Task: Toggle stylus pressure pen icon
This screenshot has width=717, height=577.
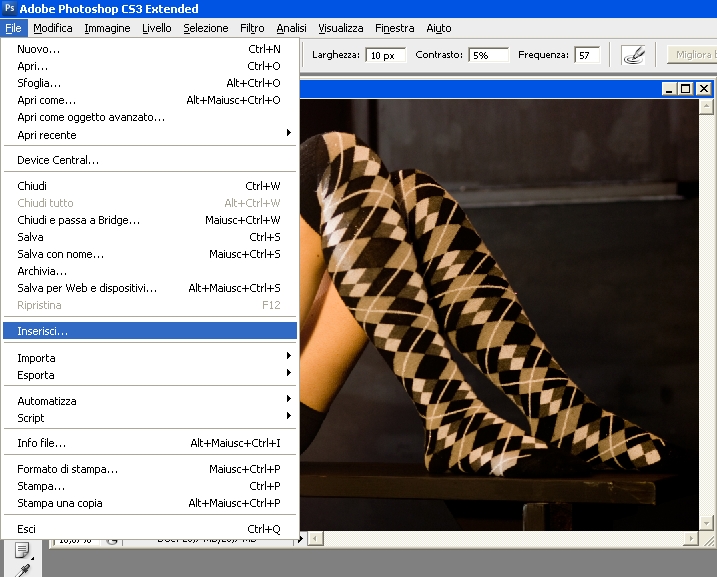Action: pyautogui.click(x=634, y=55)
